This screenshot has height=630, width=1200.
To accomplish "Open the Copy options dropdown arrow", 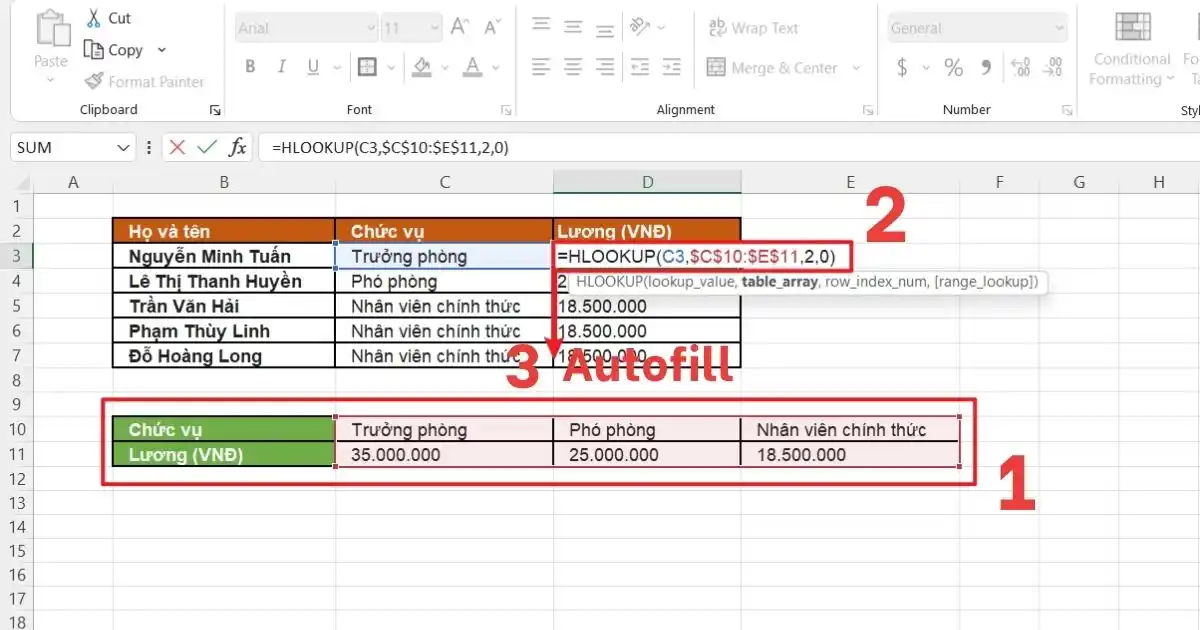I will pos(161,50).
